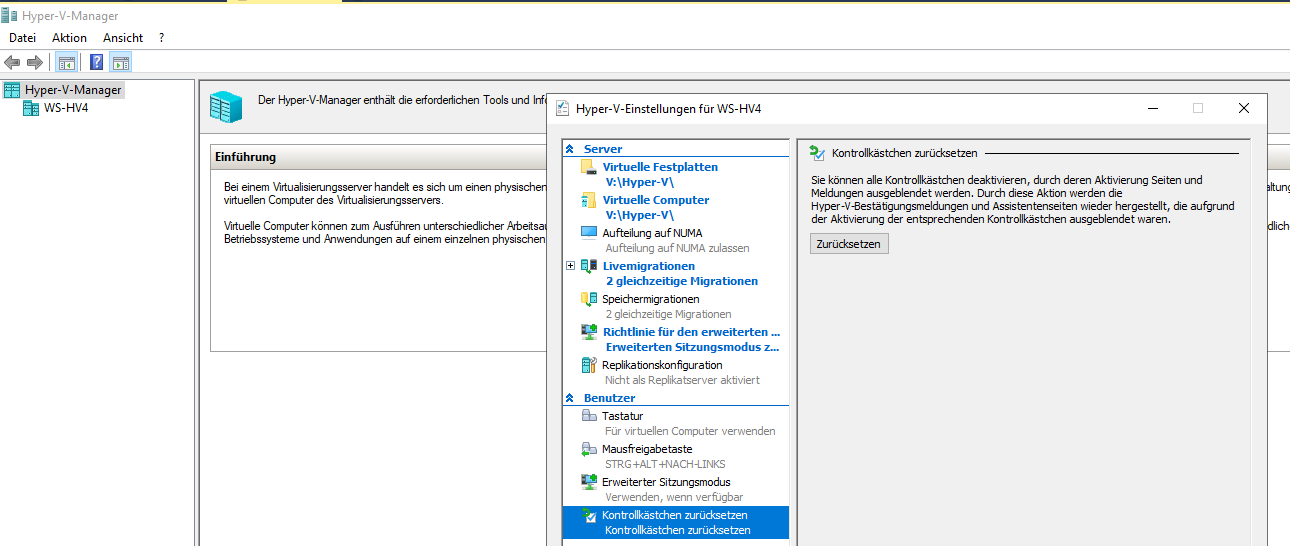Click 'STRG+ALT+NACH-LINKS' subtext

point(665,464)
